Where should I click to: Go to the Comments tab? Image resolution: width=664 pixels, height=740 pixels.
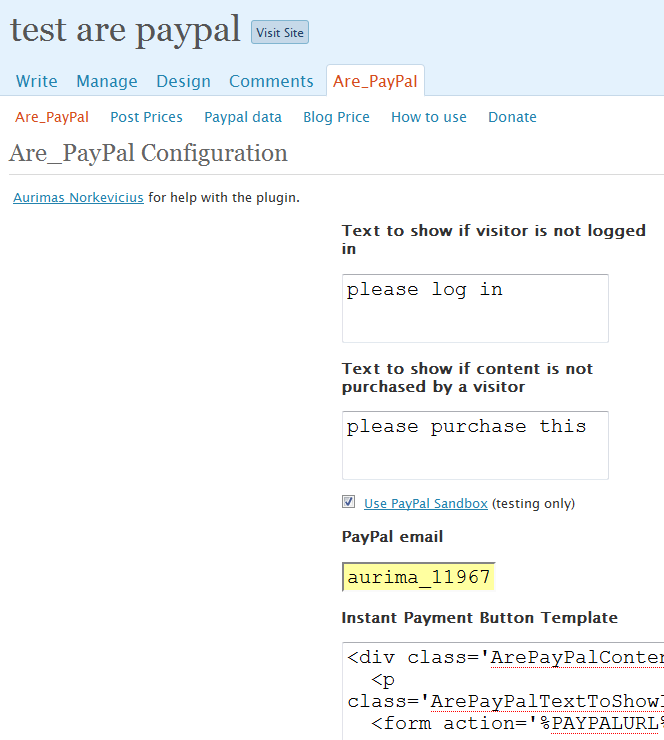pos(271,81)
